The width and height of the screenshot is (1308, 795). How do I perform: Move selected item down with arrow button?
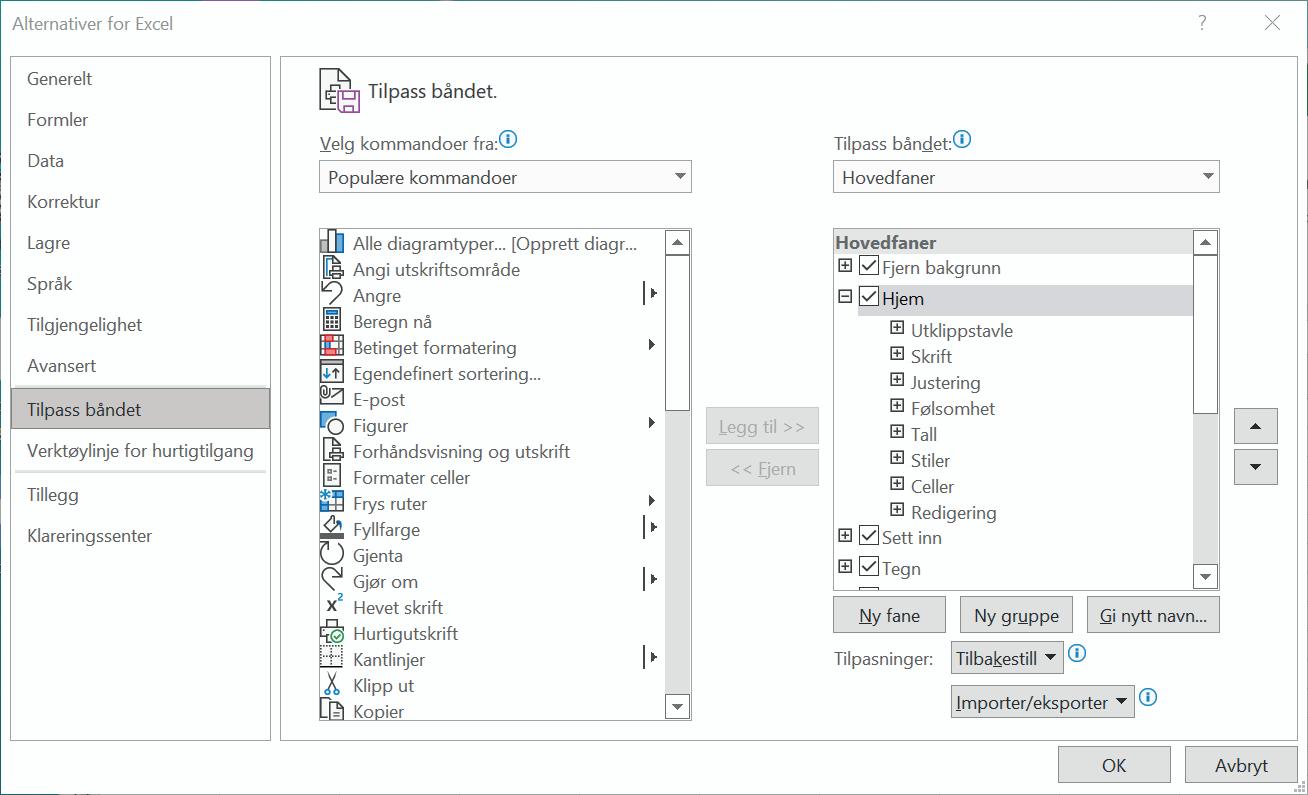point(1256,466)
